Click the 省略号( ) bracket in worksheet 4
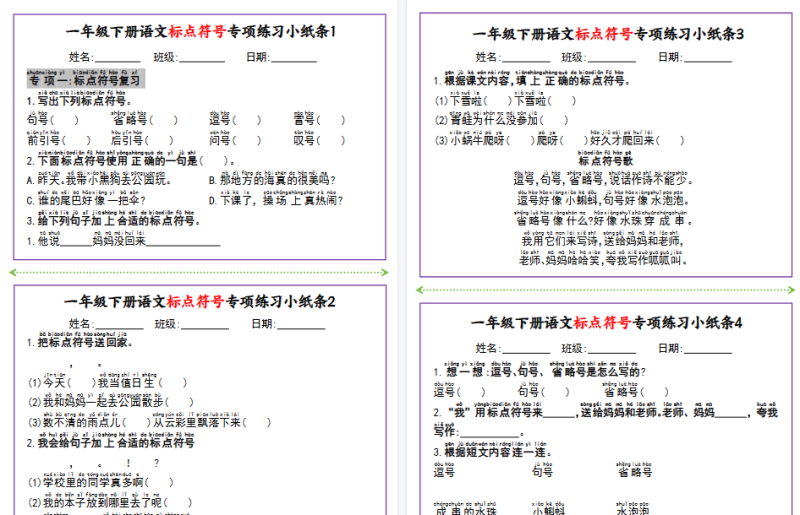Screen dimensions: 800x515 654,391
